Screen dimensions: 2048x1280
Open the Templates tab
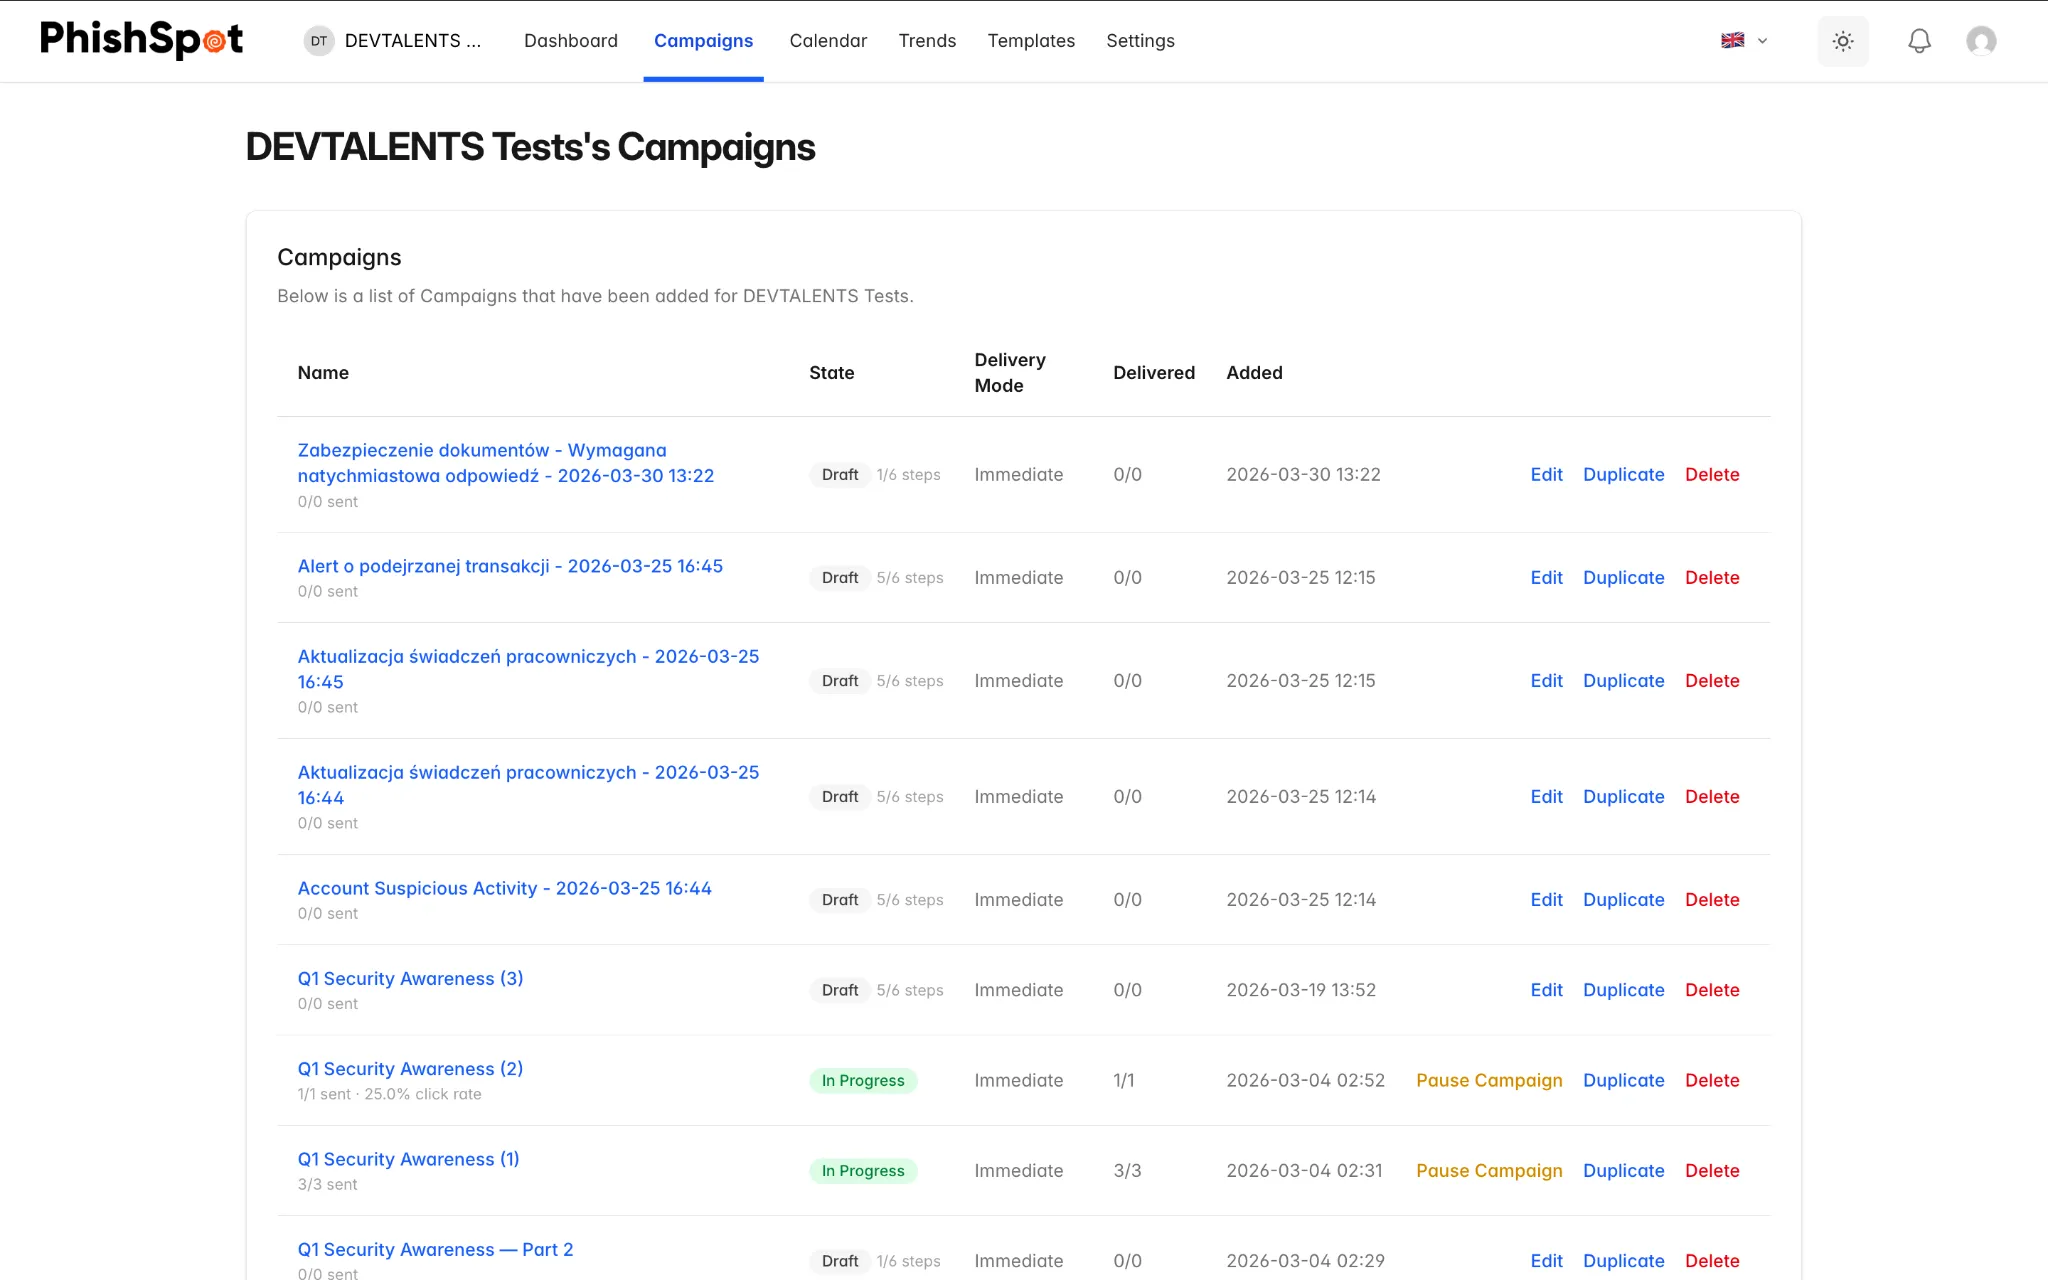pyautogui.click(x=1031, y=41)
